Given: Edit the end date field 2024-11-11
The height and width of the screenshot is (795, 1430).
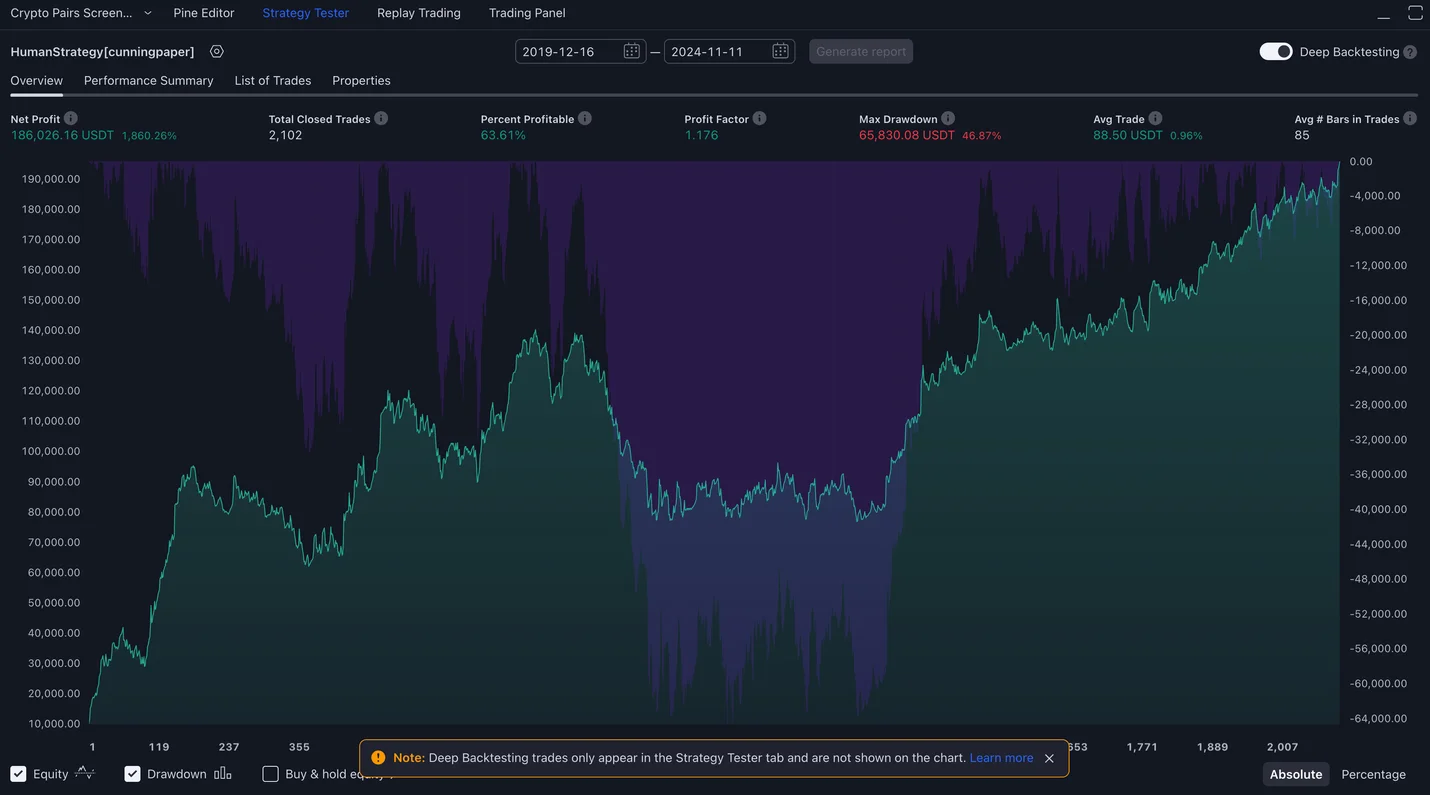Looking at the screenshot, I should pos(729,51).
